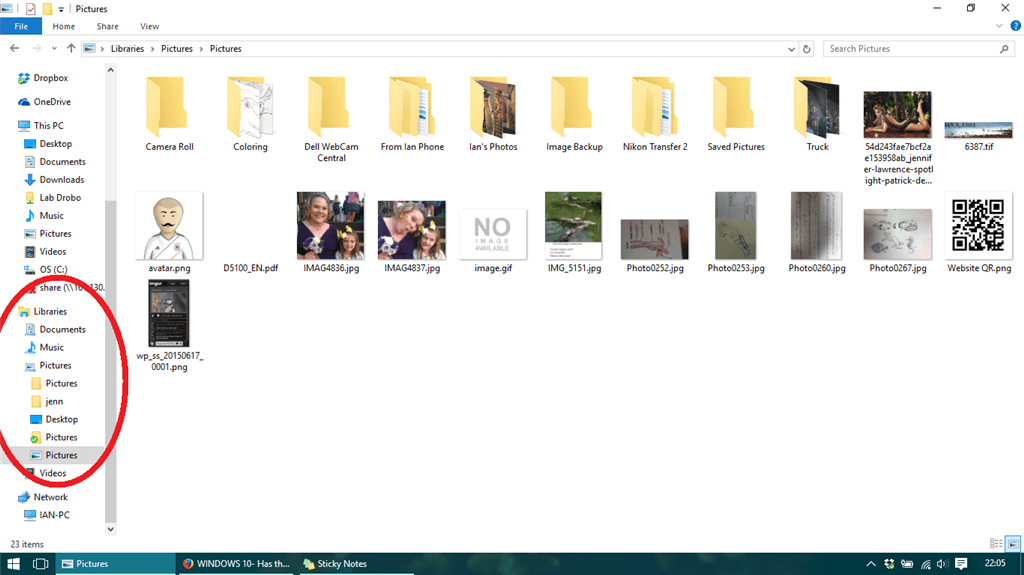Open Task View from the taskbar
This screenshot has height=575, width=1024.
pos(41,564)
